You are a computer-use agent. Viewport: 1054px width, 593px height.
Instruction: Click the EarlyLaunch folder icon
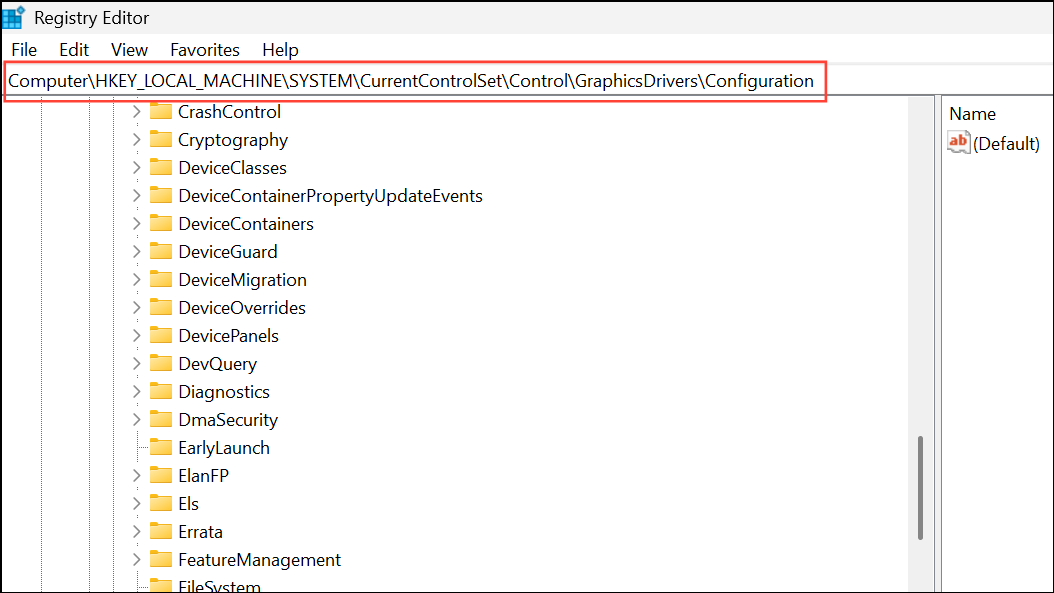pos(161,447)
